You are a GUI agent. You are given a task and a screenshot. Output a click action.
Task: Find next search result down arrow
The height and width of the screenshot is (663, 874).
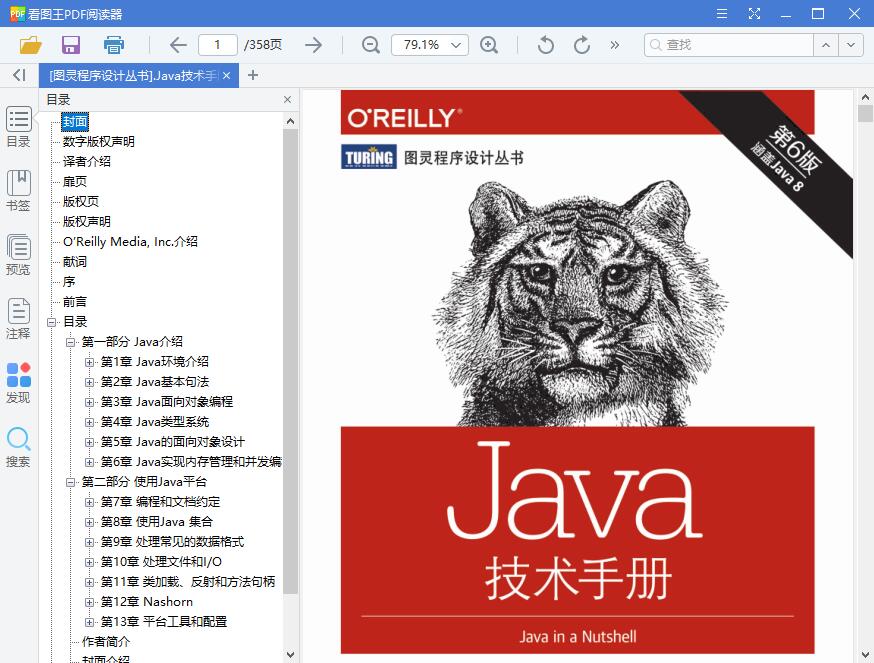point(851,45)
